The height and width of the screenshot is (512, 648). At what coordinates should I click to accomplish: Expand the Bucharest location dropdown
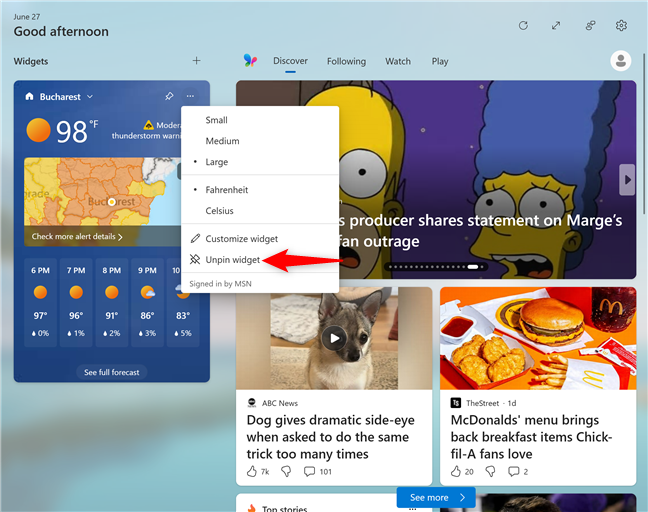(90, 97)
